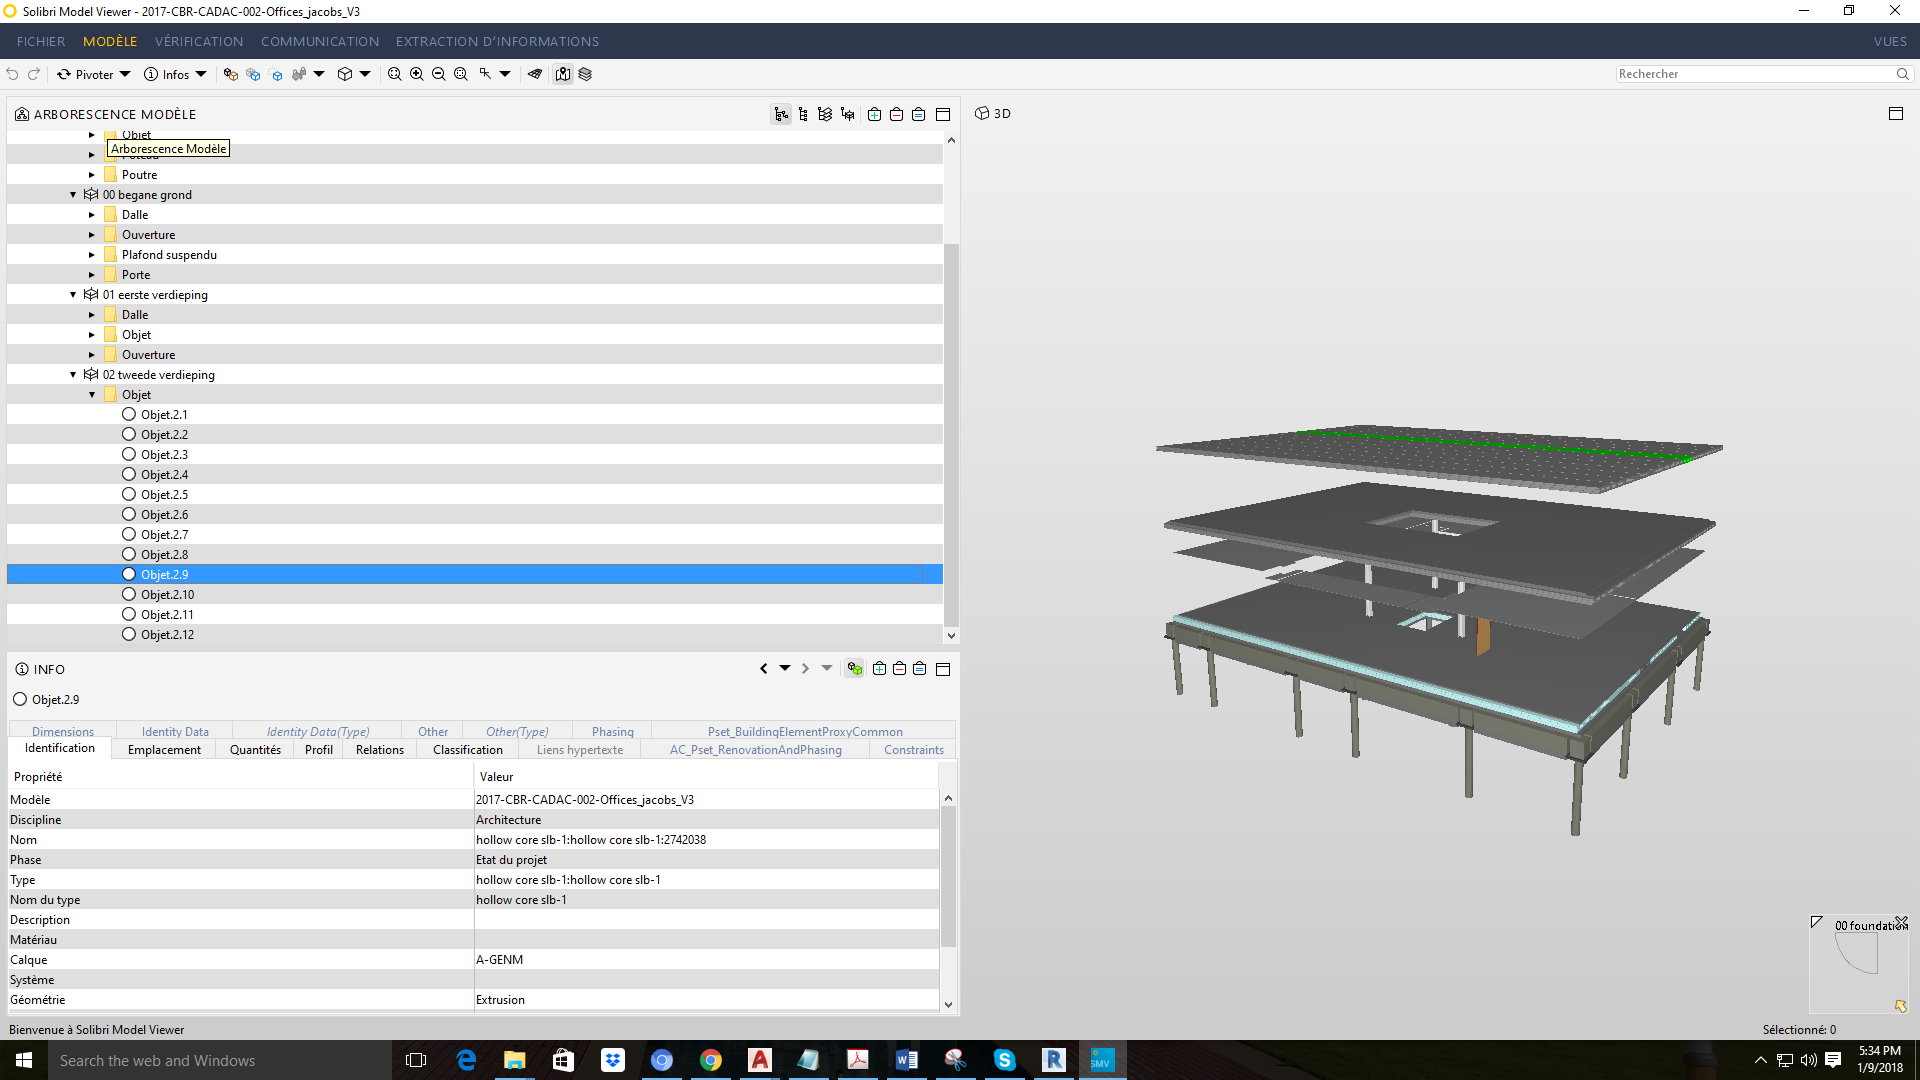This screenshot has height=1080, width=1920.
Task: Select the Objet.2.5 radio circle
Action: pos(129,494)
